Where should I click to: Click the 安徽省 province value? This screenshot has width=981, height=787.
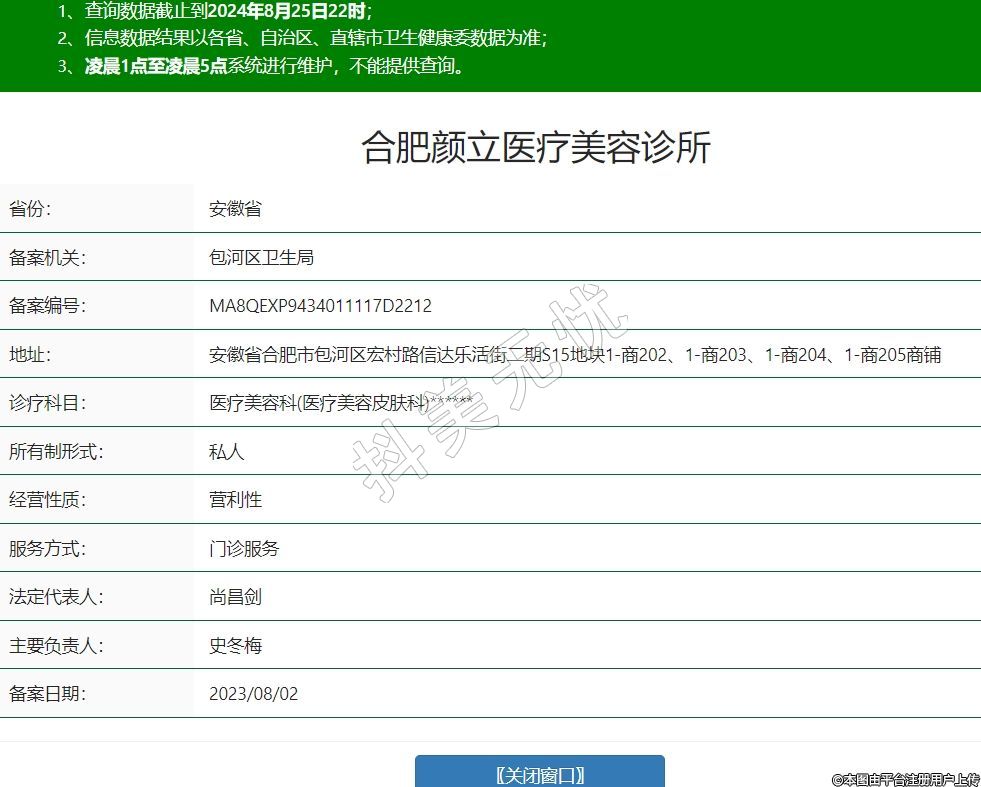click(235, 209)
